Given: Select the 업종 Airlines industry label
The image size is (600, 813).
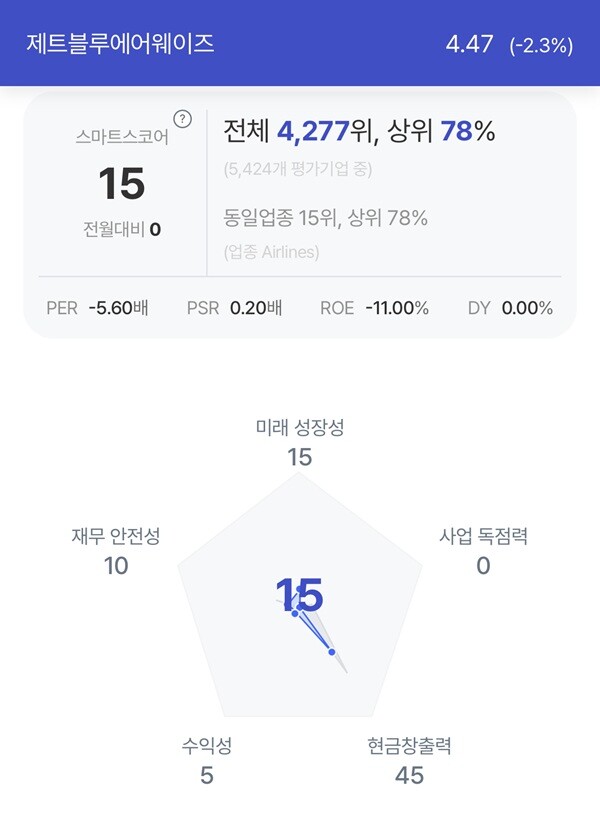Looking at the screenshot, I should click(271, 252).
